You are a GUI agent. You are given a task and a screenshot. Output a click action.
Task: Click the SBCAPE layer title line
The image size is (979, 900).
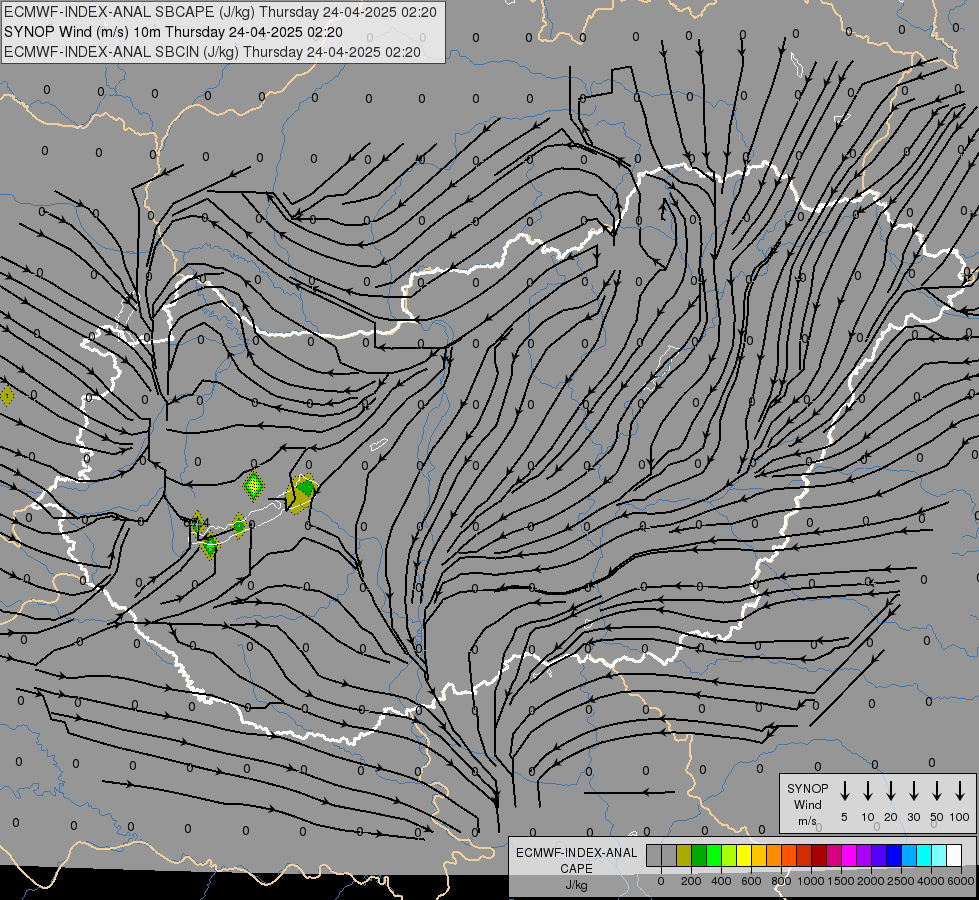tap(220, 12)
